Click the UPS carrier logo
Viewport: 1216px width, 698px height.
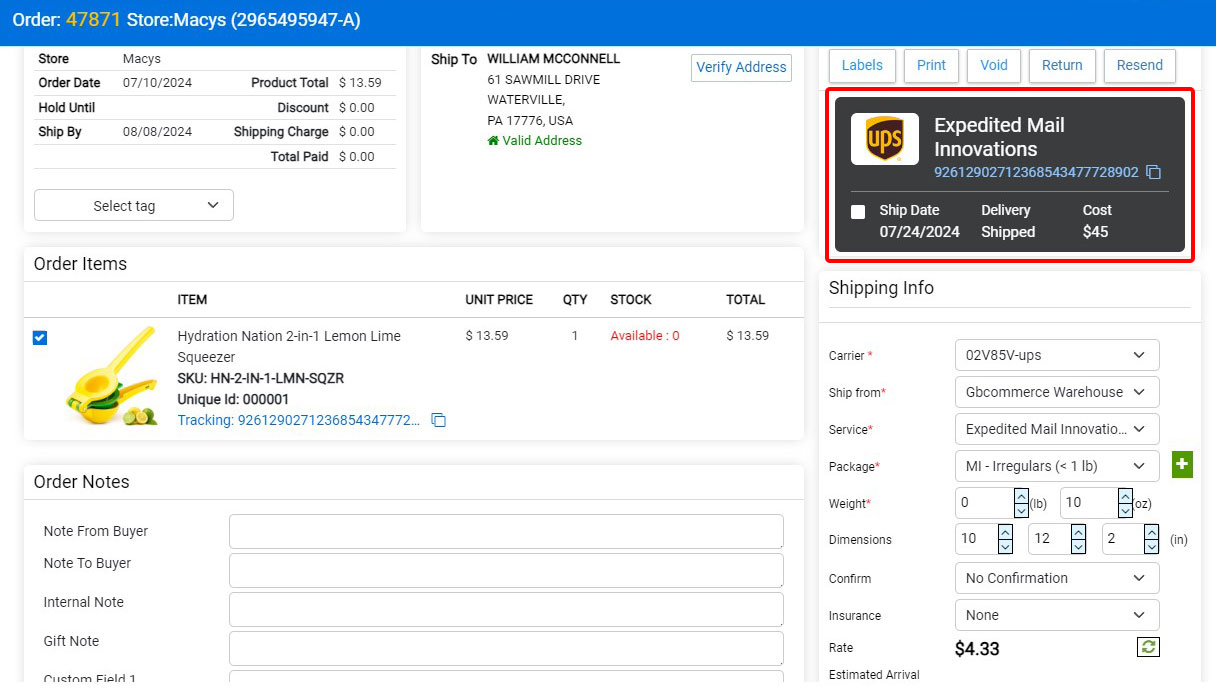(x=885, y=138)
